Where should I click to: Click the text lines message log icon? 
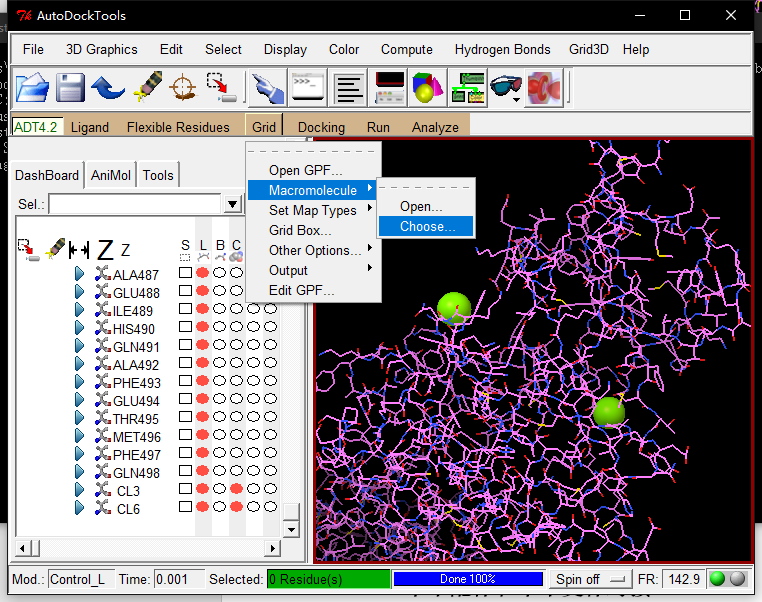click(348, 88)
